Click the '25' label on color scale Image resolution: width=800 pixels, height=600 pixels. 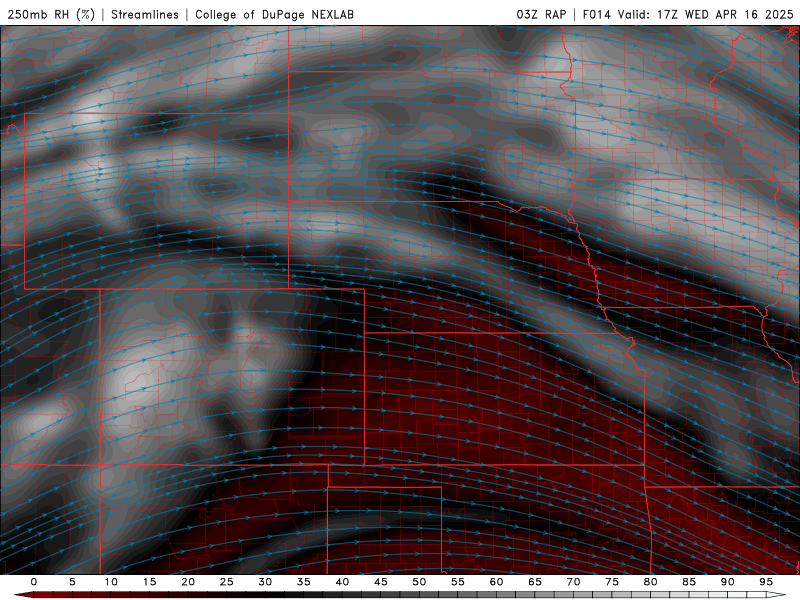(x=227, y=582)
